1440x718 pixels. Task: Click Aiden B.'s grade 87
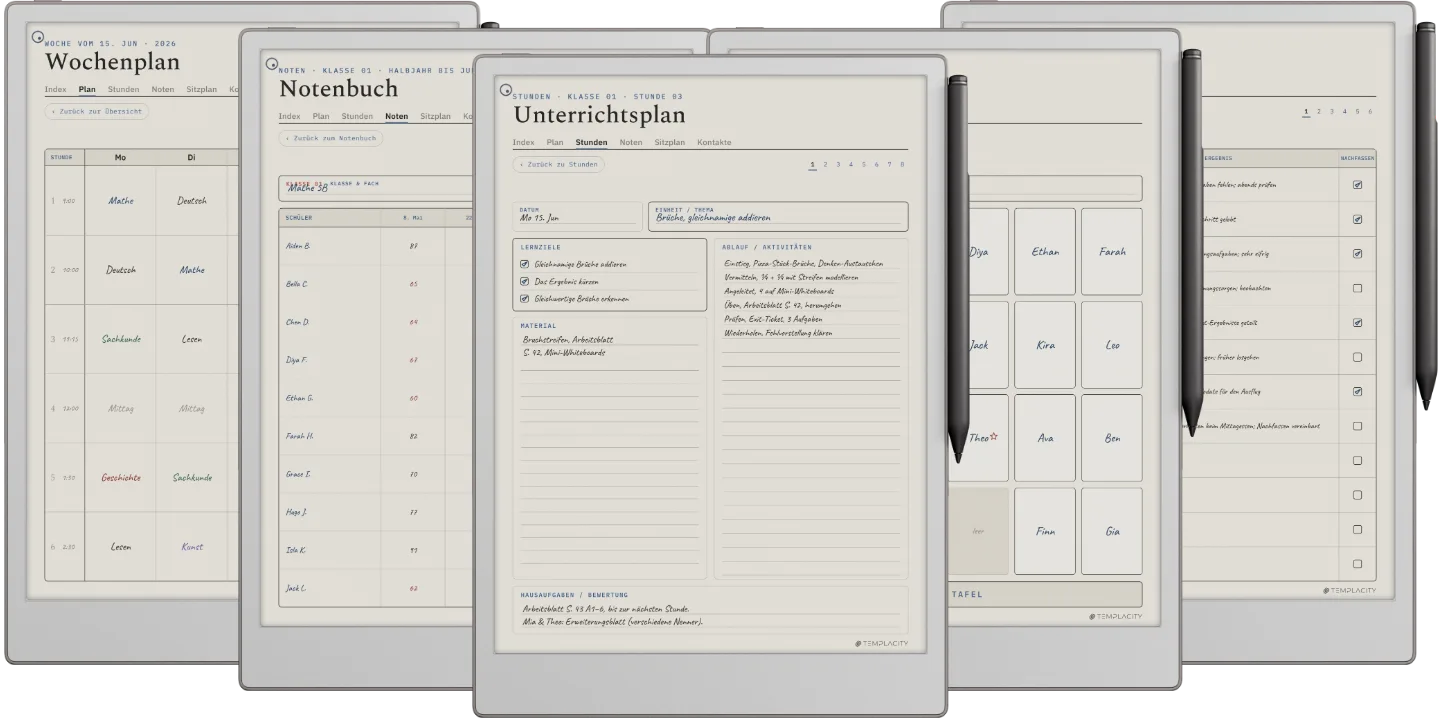412,246
